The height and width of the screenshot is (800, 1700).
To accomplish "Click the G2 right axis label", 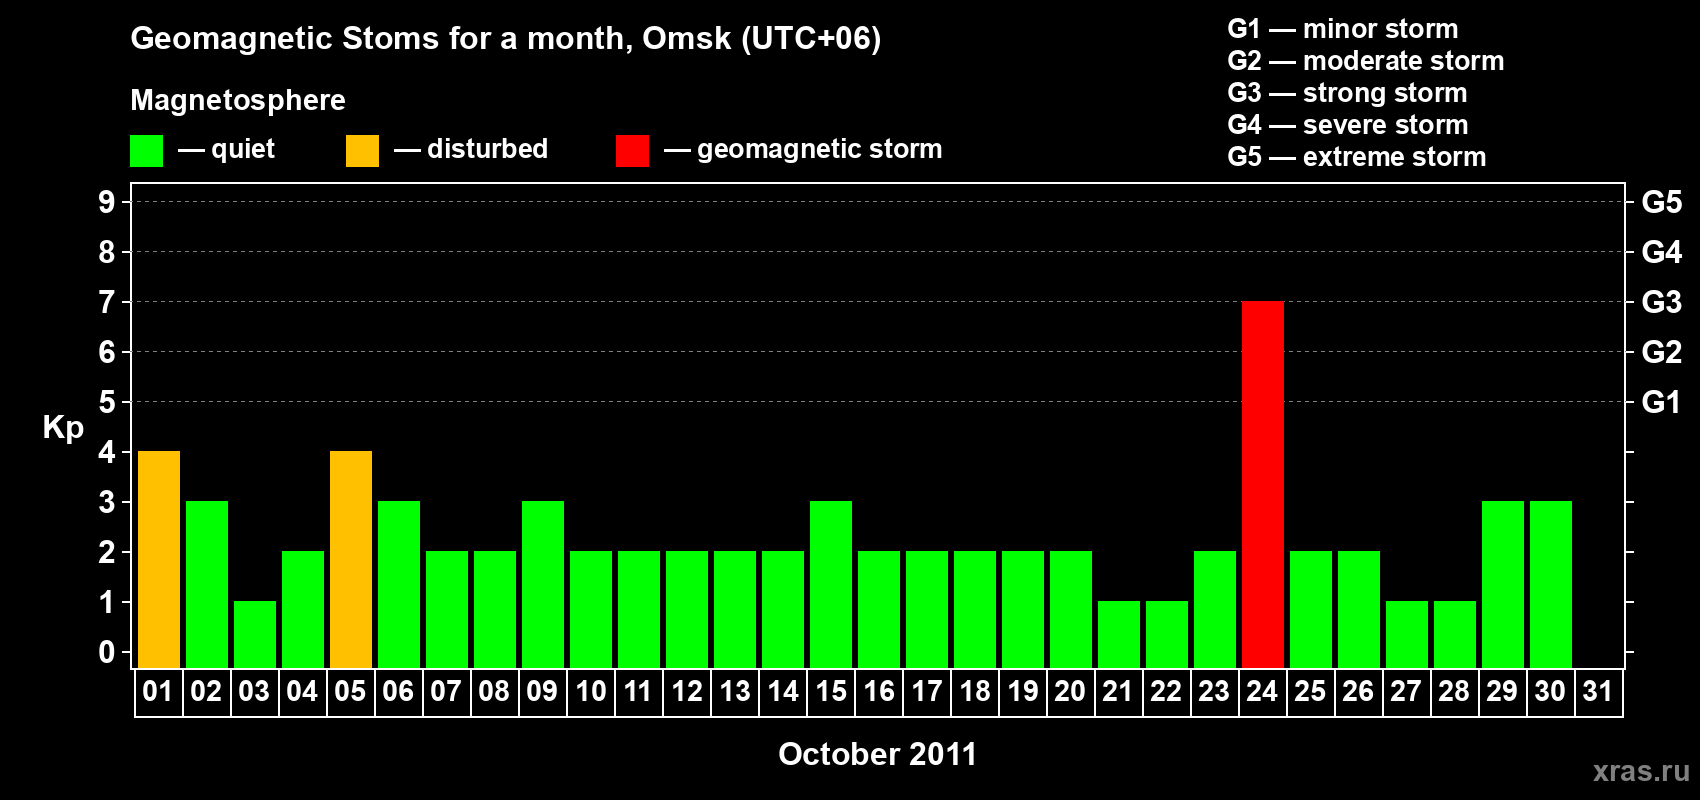I will tap(1661, 352).
